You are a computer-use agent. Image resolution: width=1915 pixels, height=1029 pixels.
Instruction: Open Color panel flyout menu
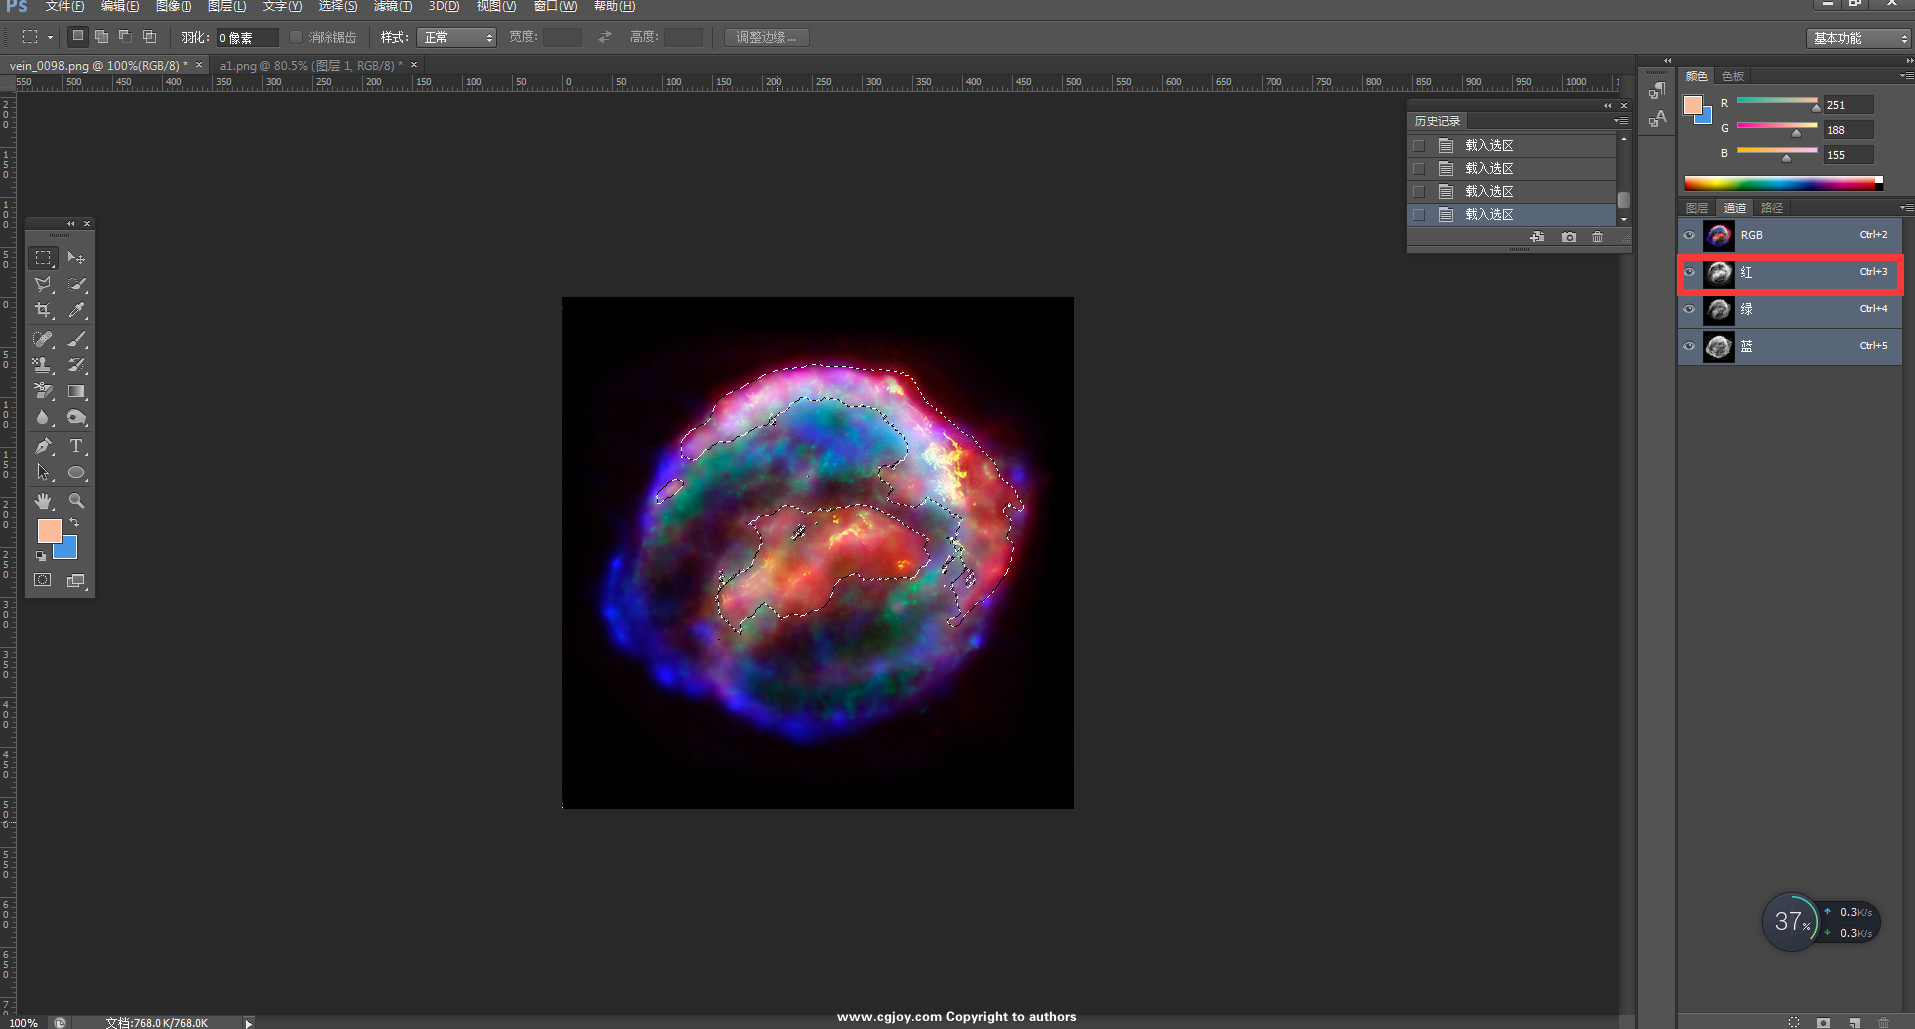click(1906, 76)
